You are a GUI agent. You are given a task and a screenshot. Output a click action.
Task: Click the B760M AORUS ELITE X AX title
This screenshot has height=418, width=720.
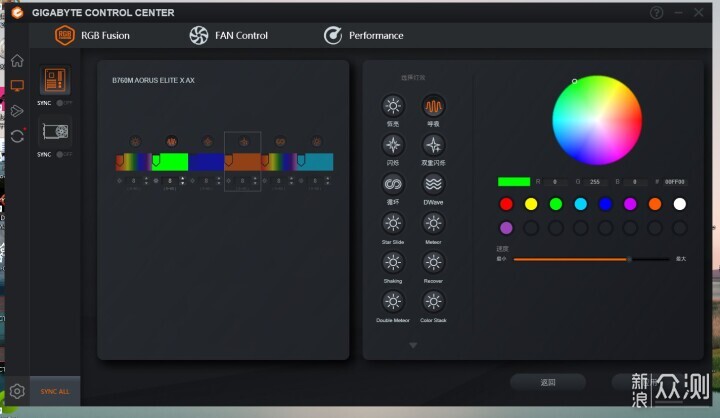point(153,80)
